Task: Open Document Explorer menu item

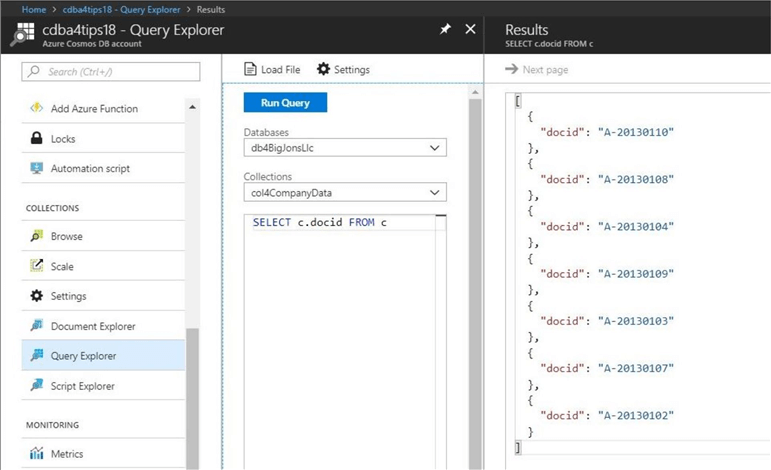Action: click(x=103, y=325)
